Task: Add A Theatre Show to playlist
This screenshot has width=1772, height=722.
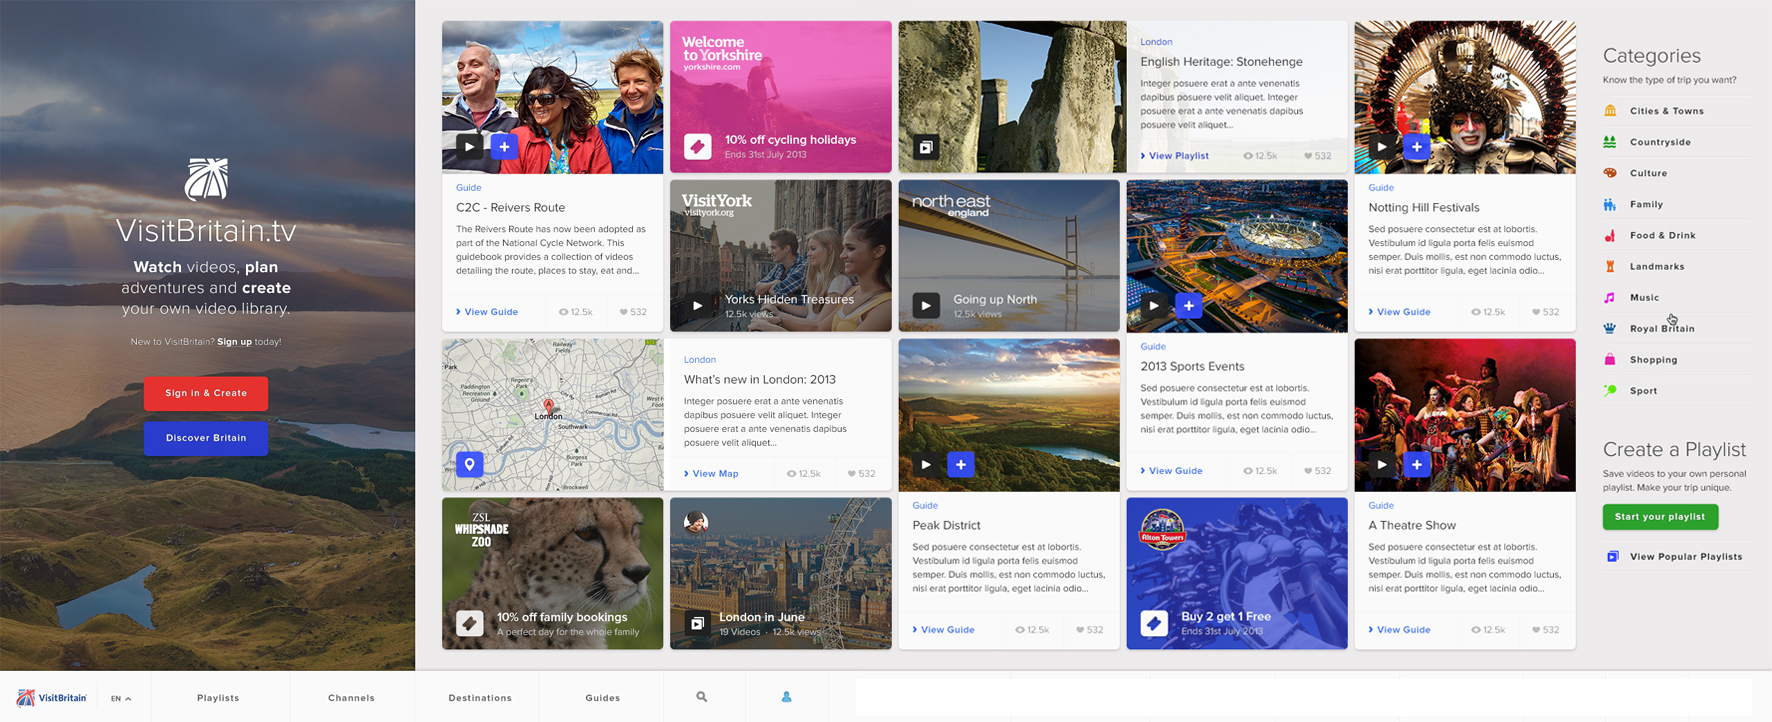Action: pos(1416,464)
